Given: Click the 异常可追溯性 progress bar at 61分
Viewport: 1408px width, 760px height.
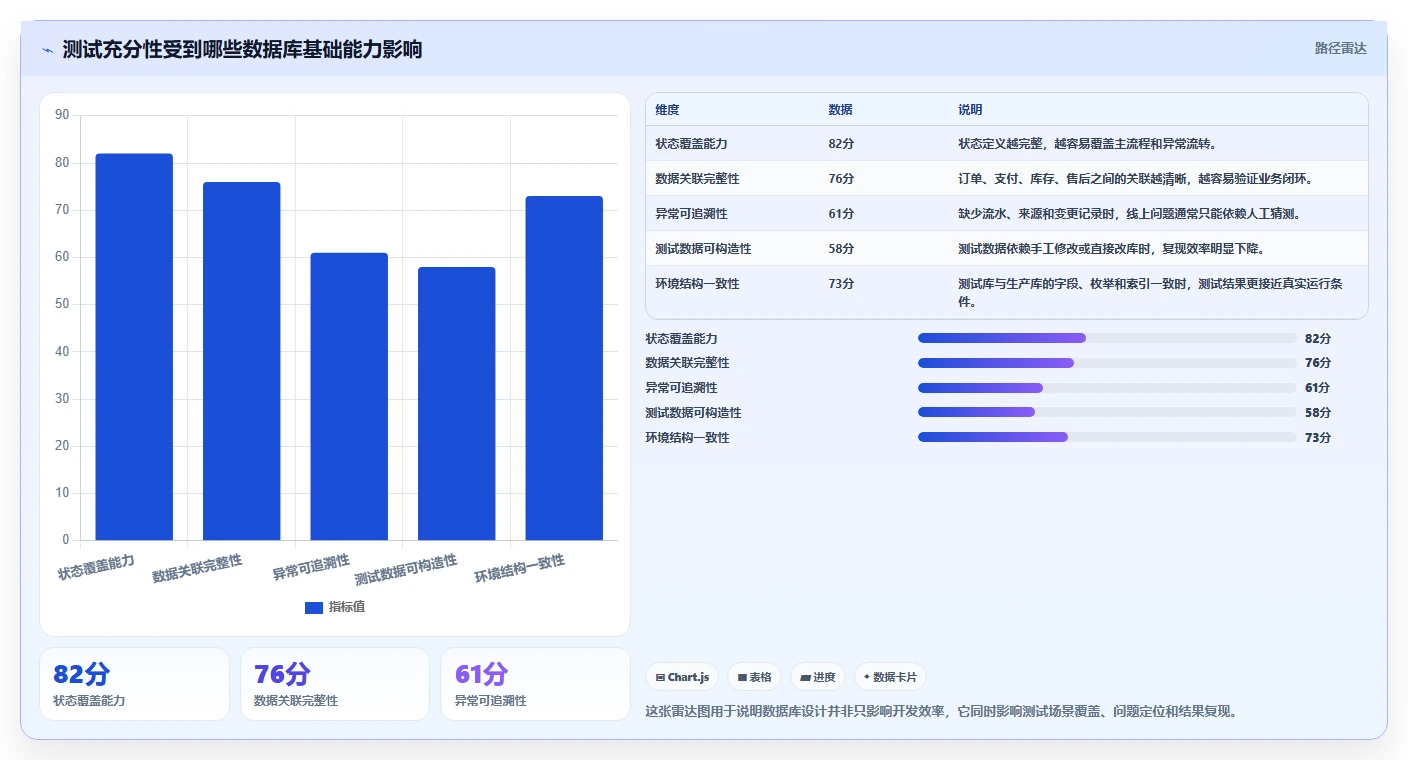Looking at the screenshot, I should coord(1107,388).
